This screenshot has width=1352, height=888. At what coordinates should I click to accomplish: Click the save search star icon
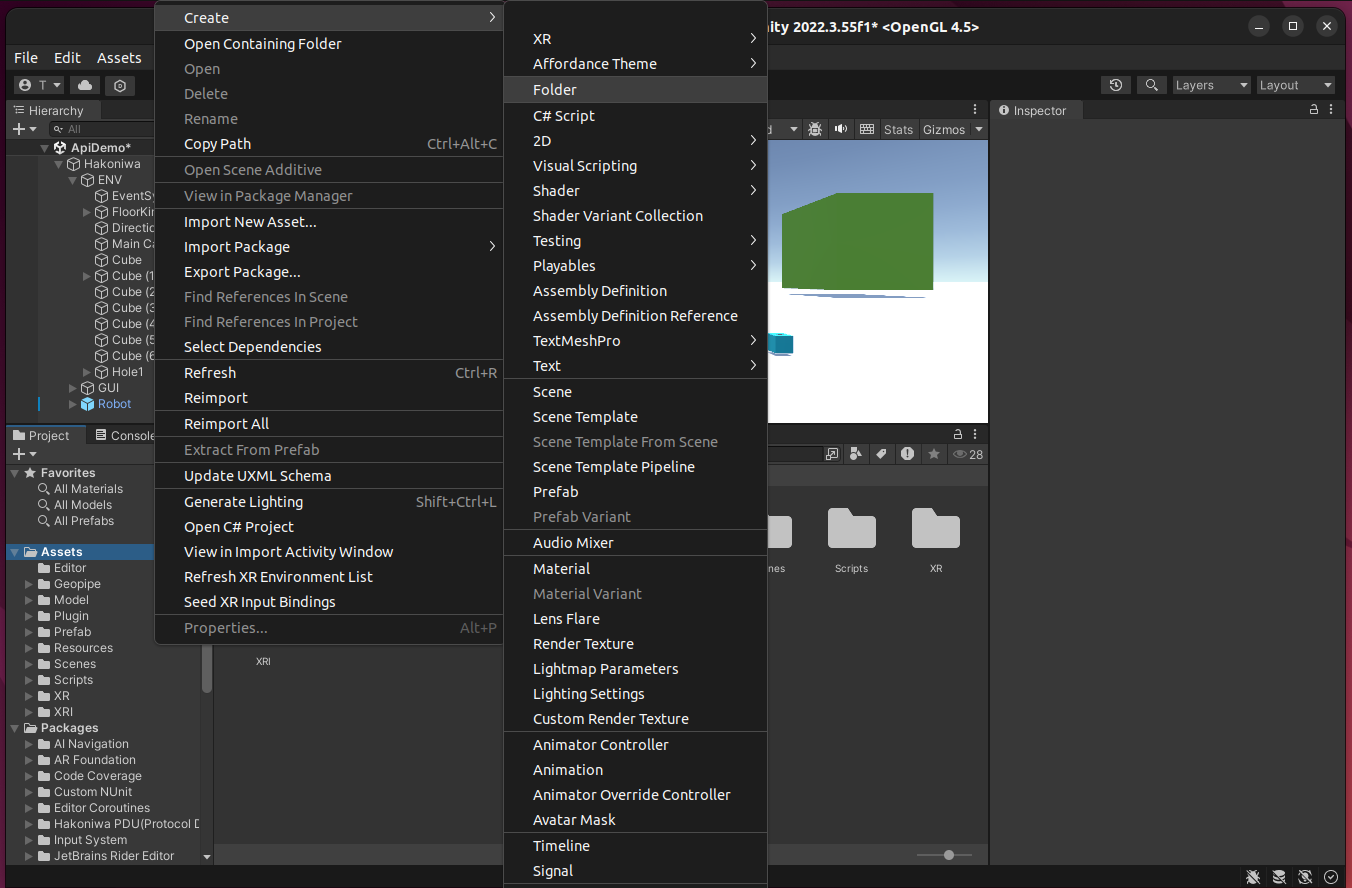click(933, 454)
